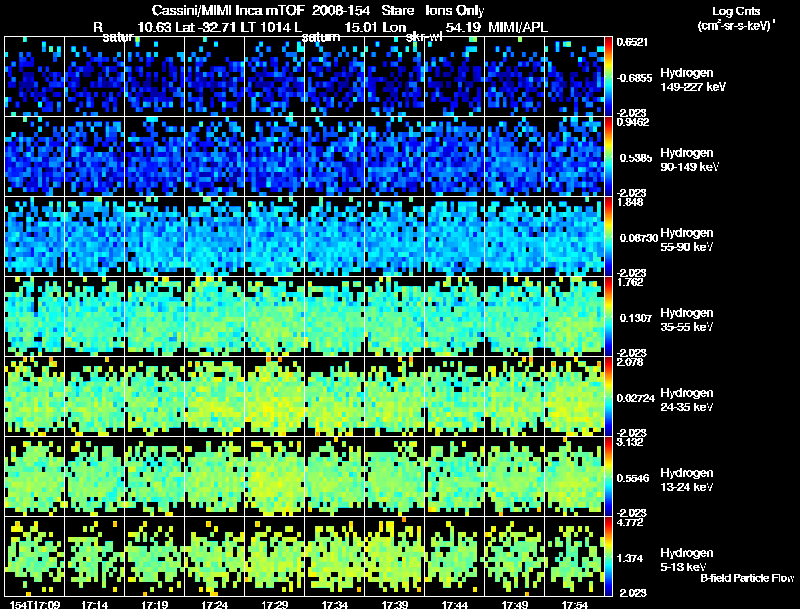The width and height of the screenshot is (800, 609).
Task: Click the color bar of the 24-35 keV row
Action: tap(608, 397)
